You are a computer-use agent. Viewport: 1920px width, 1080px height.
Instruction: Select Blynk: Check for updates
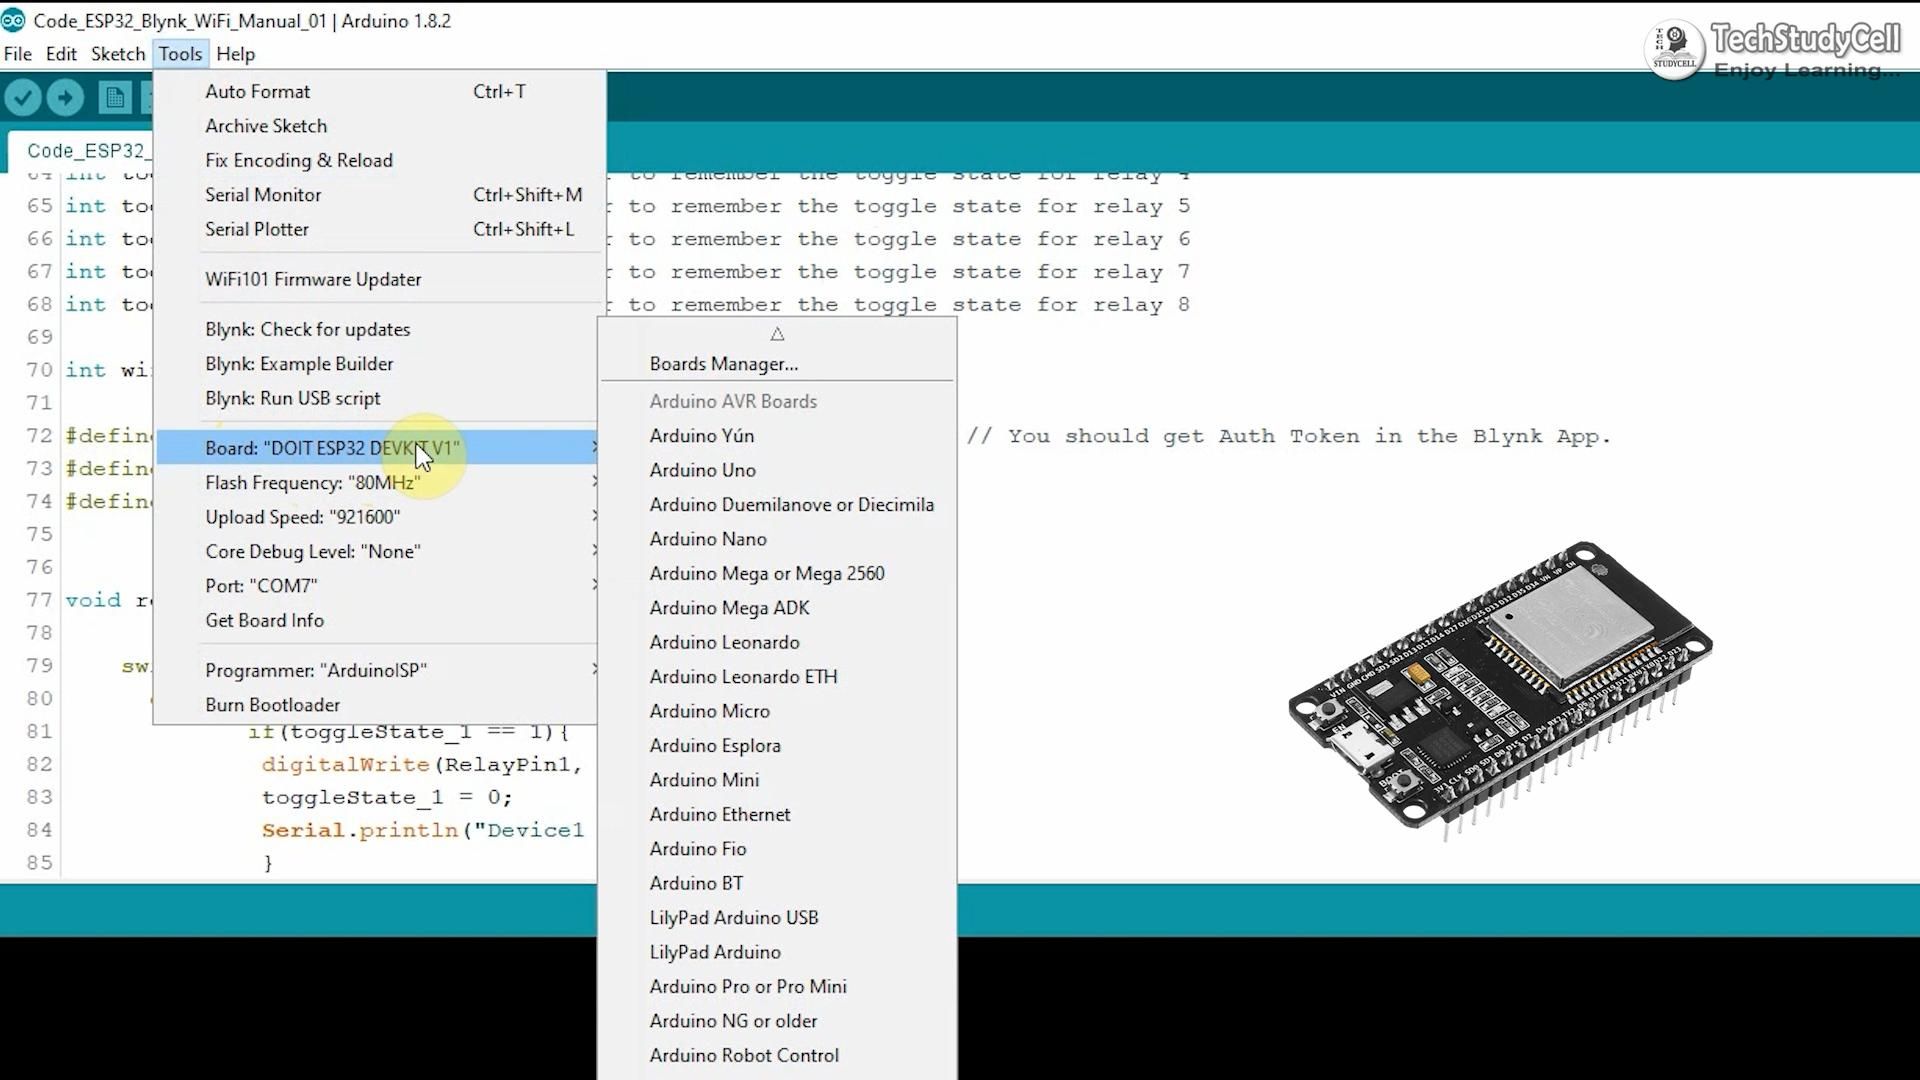tap(307, 328)
